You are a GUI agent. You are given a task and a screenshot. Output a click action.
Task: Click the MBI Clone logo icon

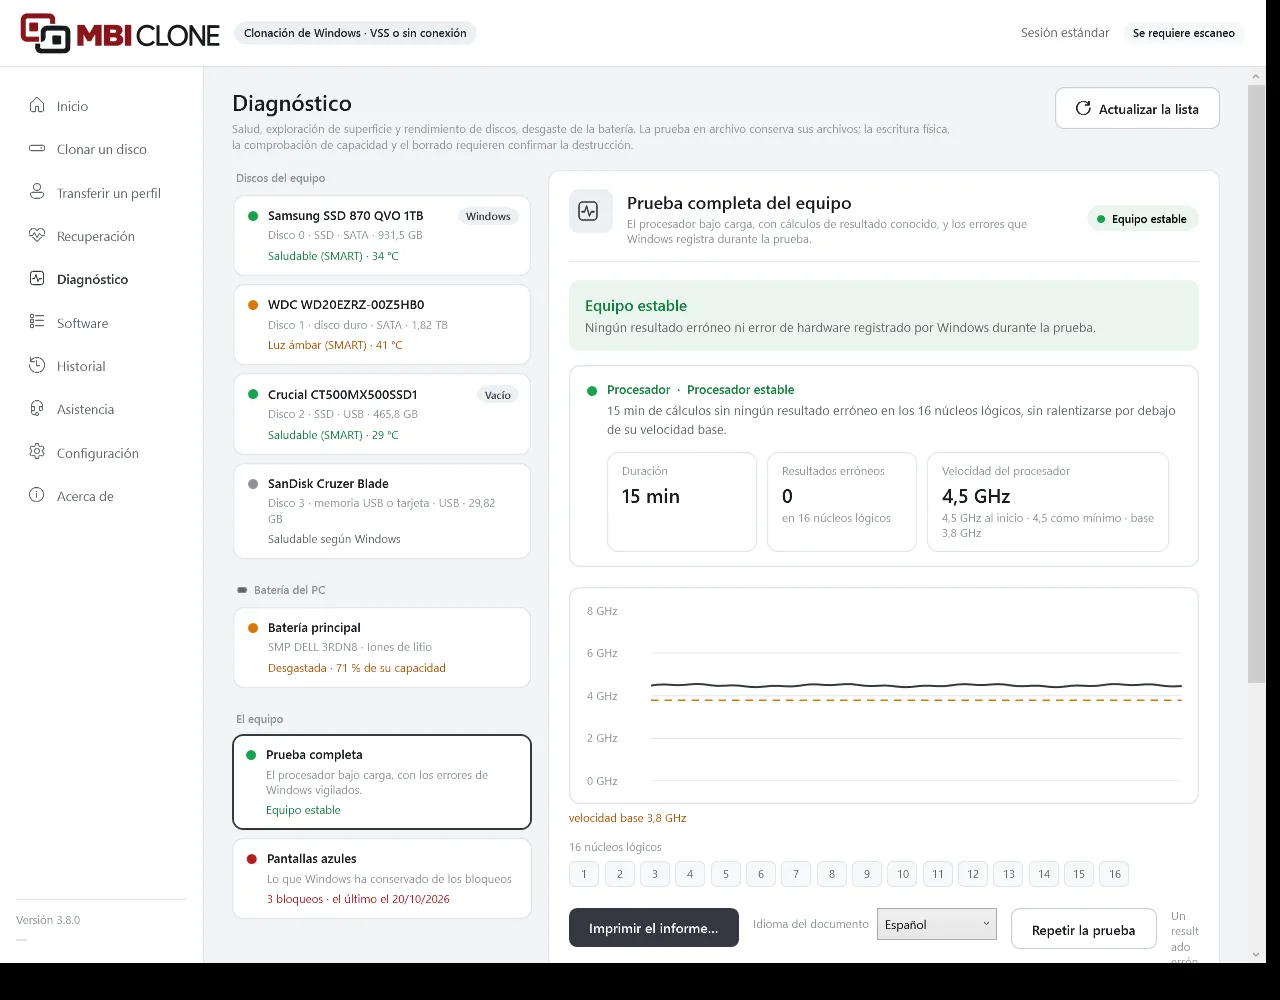click(x=46, y=33)
